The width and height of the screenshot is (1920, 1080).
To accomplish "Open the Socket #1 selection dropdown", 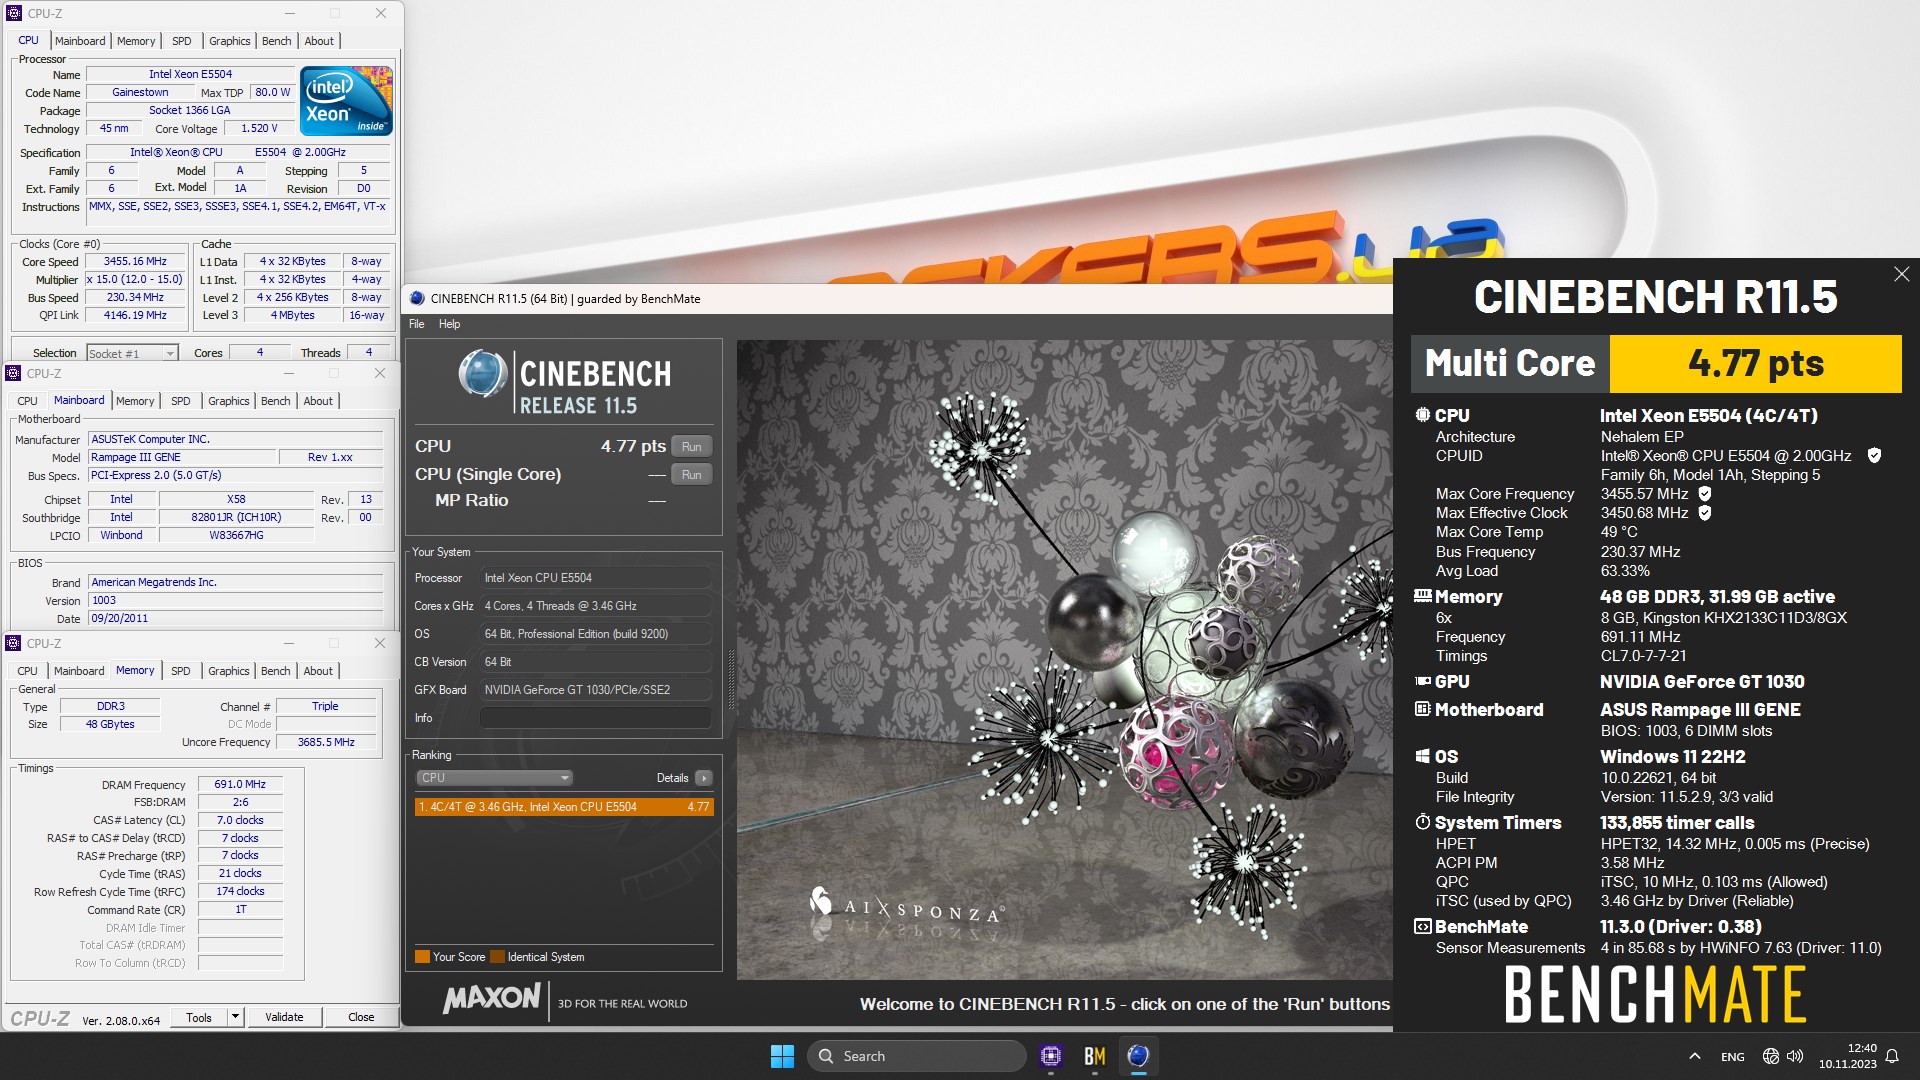I will point(132,353).
